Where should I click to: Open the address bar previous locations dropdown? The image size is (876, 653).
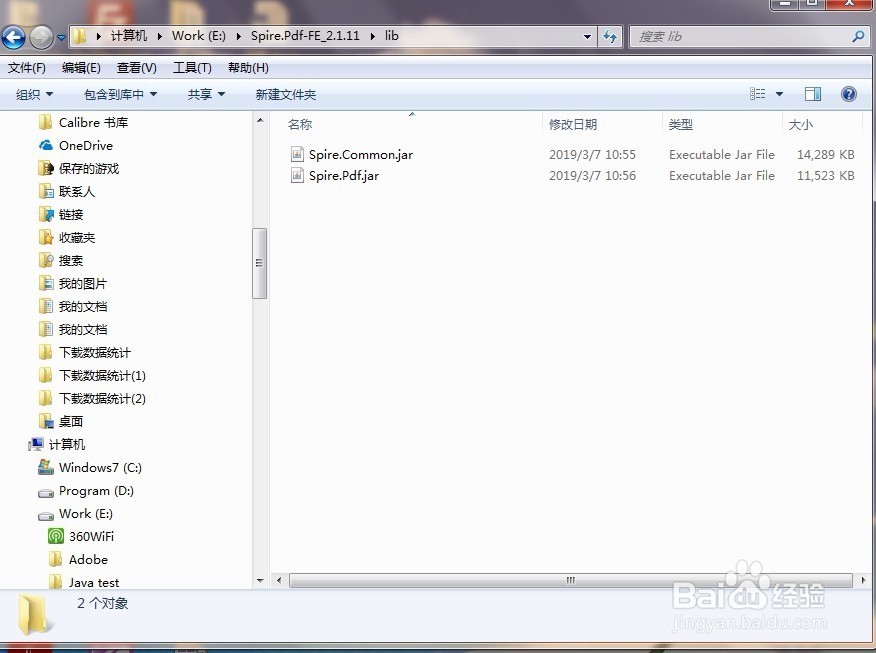pos(587,37)
